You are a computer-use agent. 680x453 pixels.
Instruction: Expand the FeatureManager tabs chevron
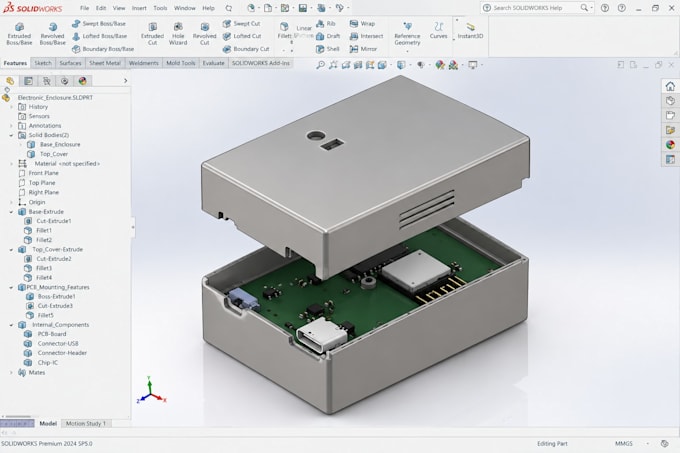[125, 81]
